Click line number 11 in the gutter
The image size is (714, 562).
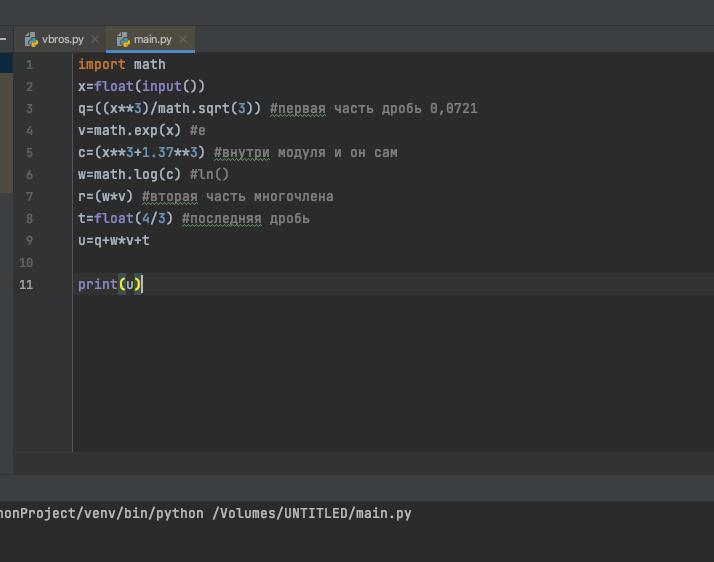tap(26, 285)
